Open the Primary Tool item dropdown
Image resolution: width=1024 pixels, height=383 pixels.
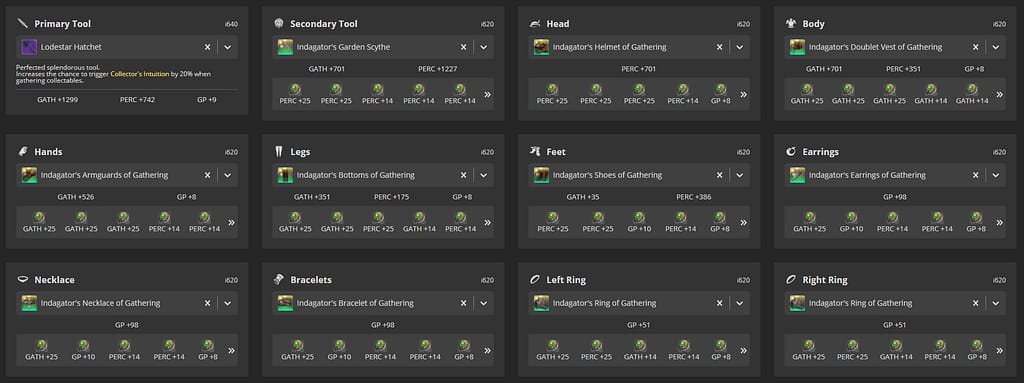[227, 47]
